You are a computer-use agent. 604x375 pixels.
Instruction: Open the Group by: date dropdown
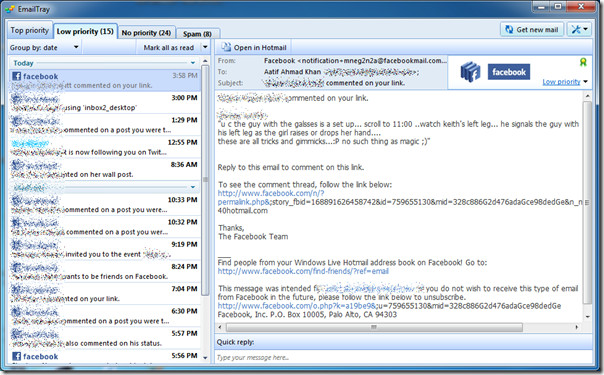tap(44, 48)
